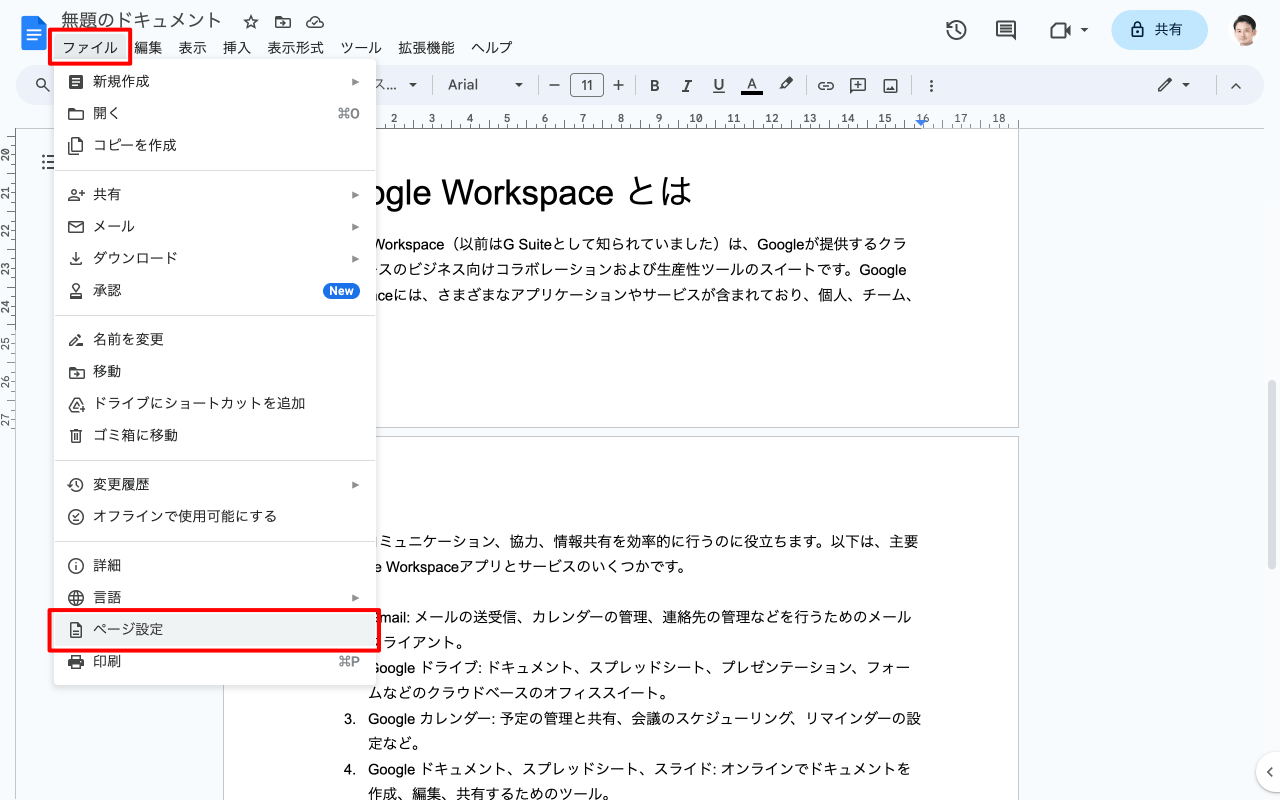Star the document title

[x=251, y=21]
